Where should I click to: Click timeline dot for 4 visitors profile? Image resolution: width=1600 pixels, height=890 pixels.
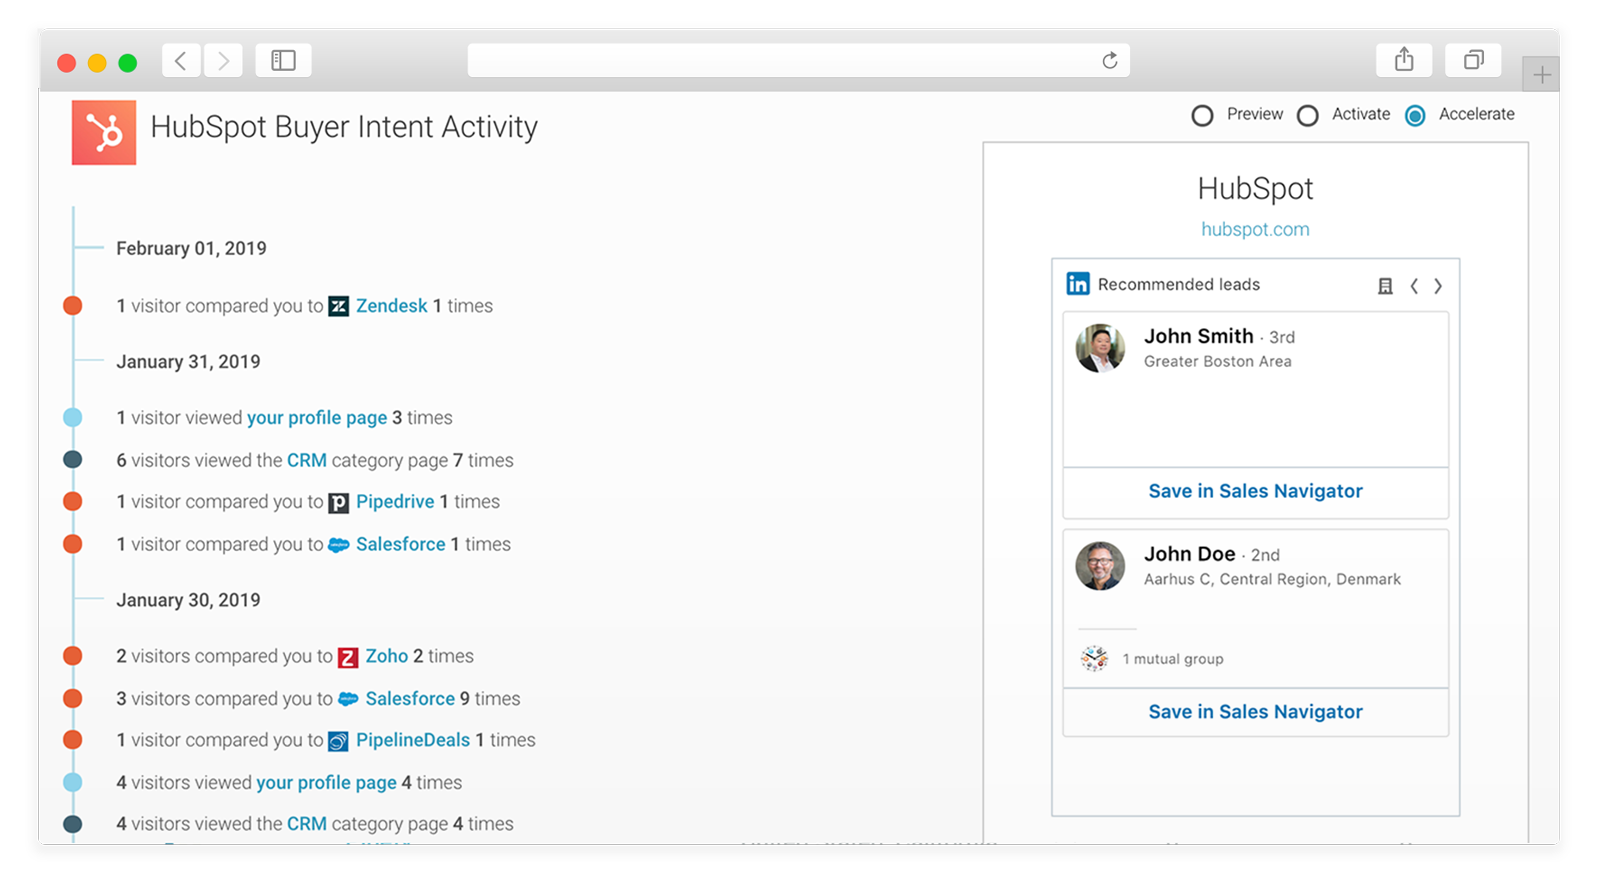[x=73, y=783]
